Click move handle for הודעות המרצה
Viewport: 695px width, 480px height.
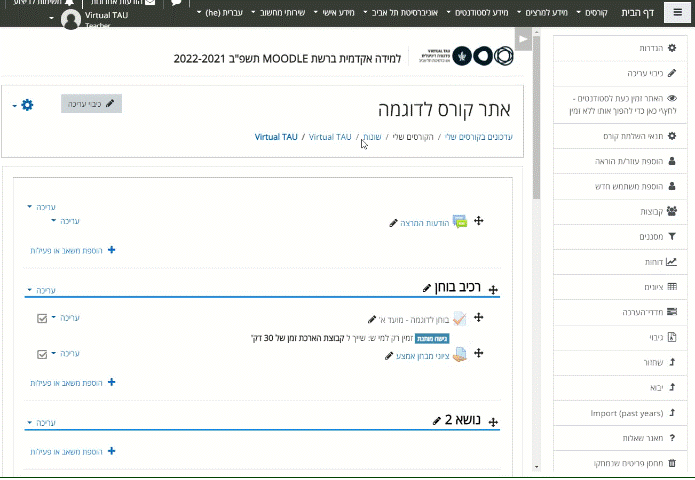[479, 221]
